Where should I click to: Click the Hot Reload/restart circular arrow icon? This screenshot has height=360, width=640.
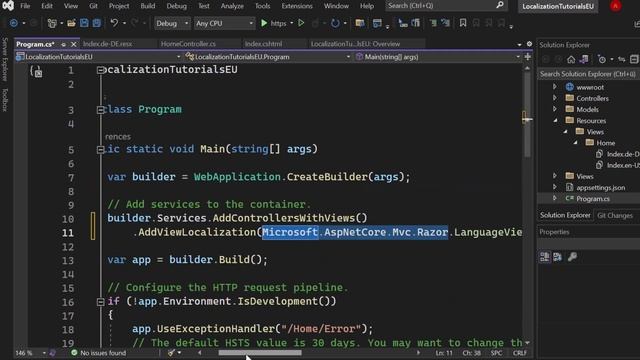click(x=335, y=23)
